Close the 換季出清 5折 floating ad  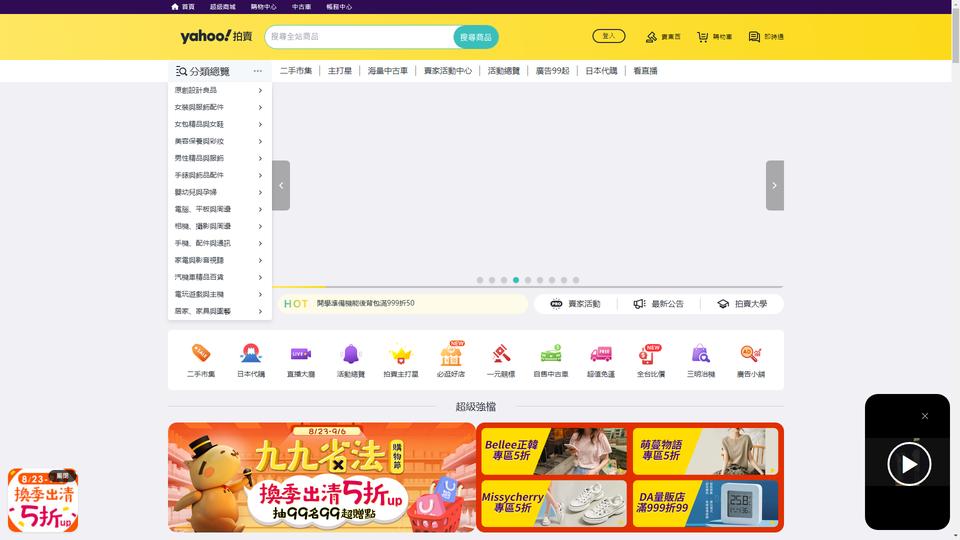[x=62, y=475]
